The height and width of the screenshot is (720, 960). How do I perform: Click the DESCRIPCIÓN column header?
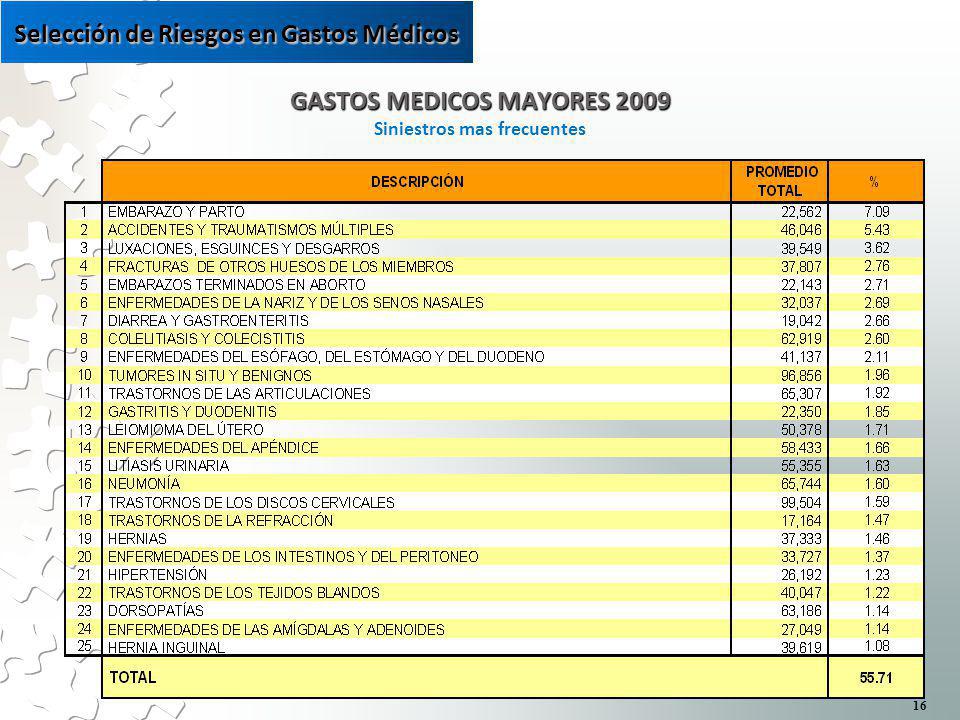click(x=417, y=182)
